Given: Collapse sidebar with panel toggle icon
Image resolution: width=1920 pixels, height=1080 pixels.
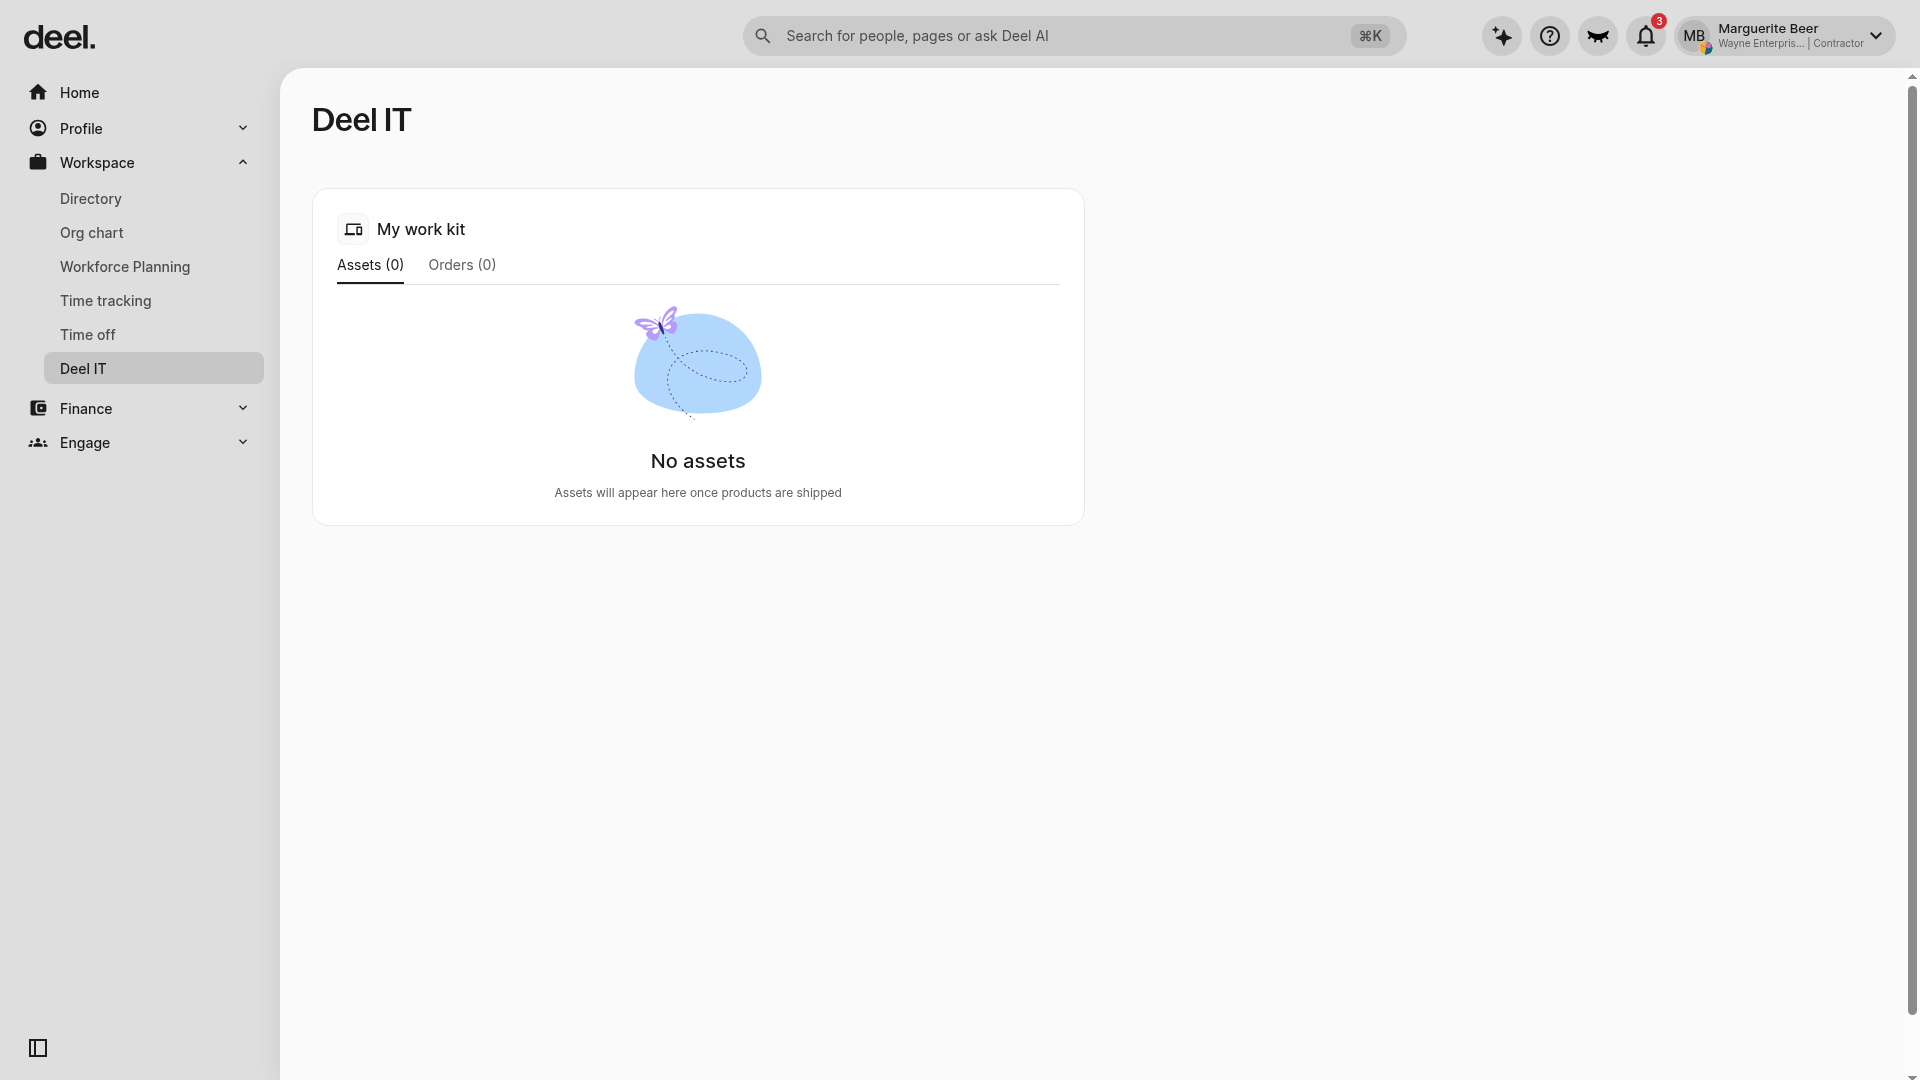Looking at the screenshot, I should (38, 1048).
